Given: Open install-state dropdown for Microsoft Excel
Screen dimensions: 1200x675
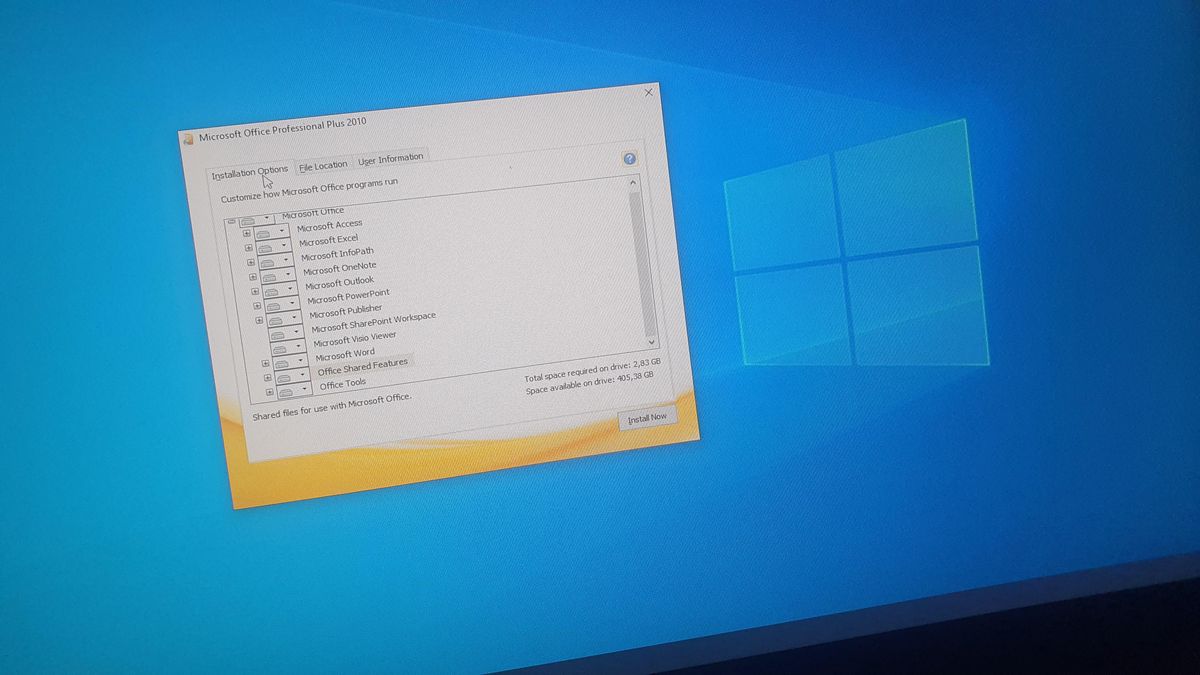Looking at the screenshot, I should [274, 247].
